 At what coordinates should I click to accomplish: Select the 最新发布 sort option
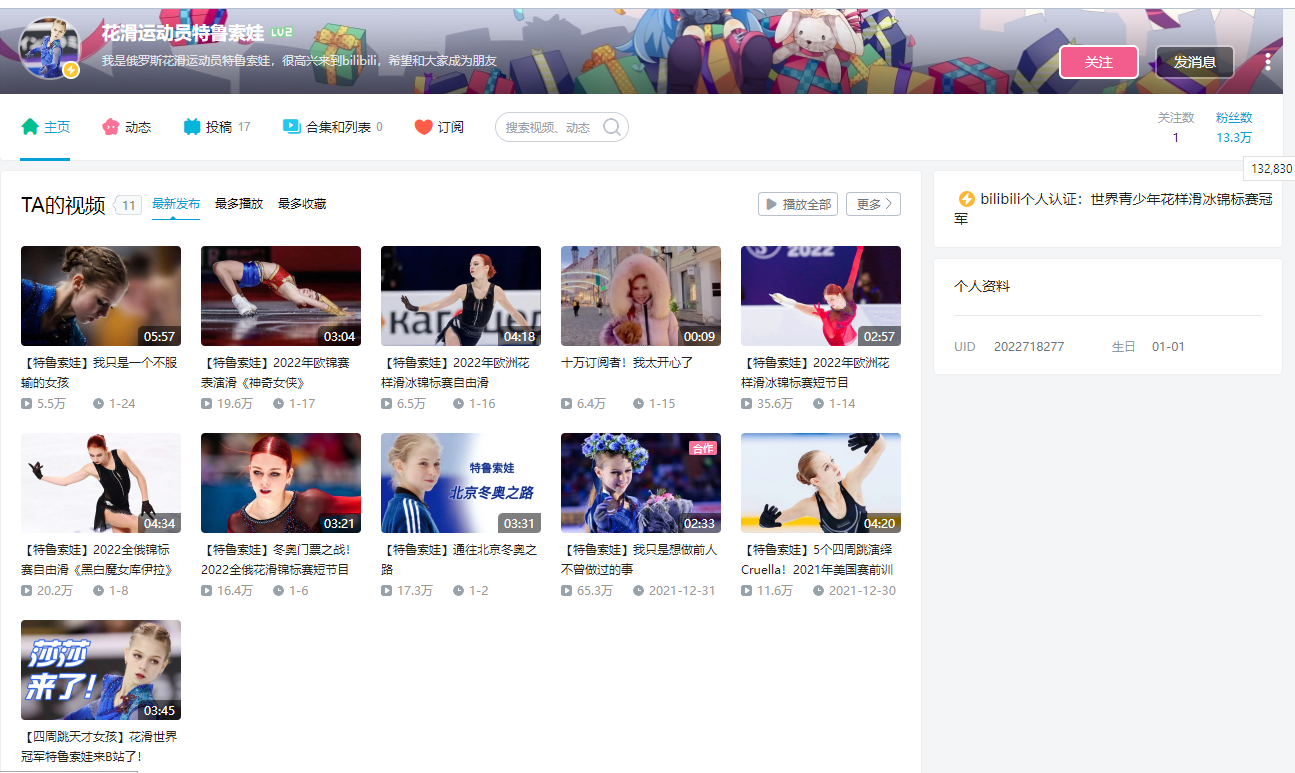pyautogui.click(x=175, y=204)
